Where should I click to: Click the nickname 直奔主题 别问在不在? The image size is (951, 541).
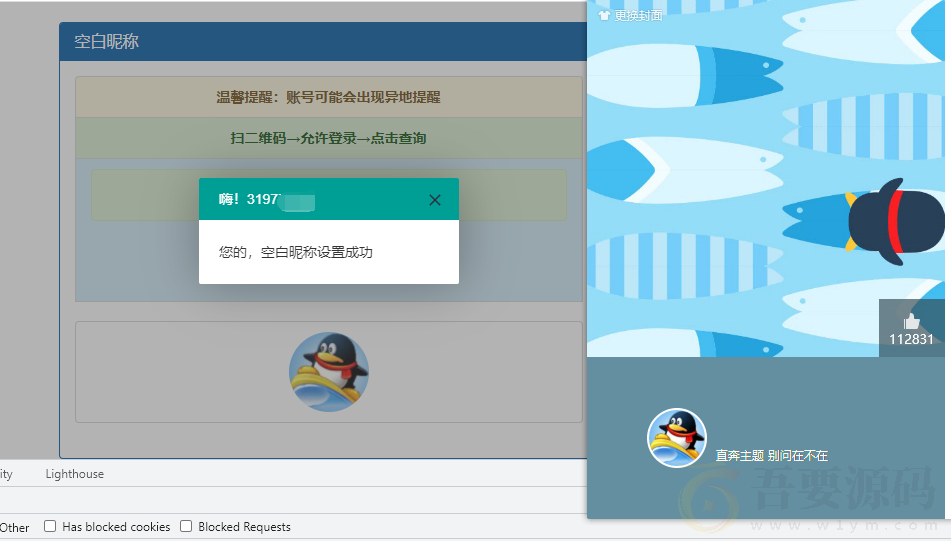tap(771, 455)
